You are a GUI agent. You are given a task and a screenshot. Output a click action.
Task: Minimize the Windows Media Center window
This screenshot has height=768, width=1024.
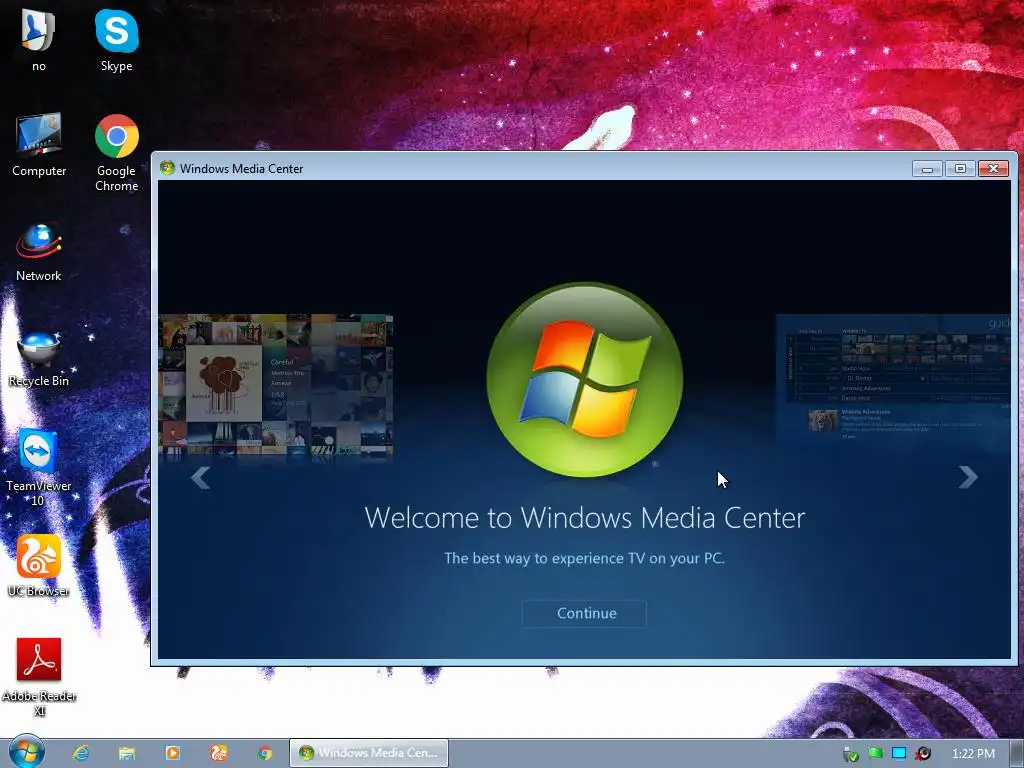[927, 168]
